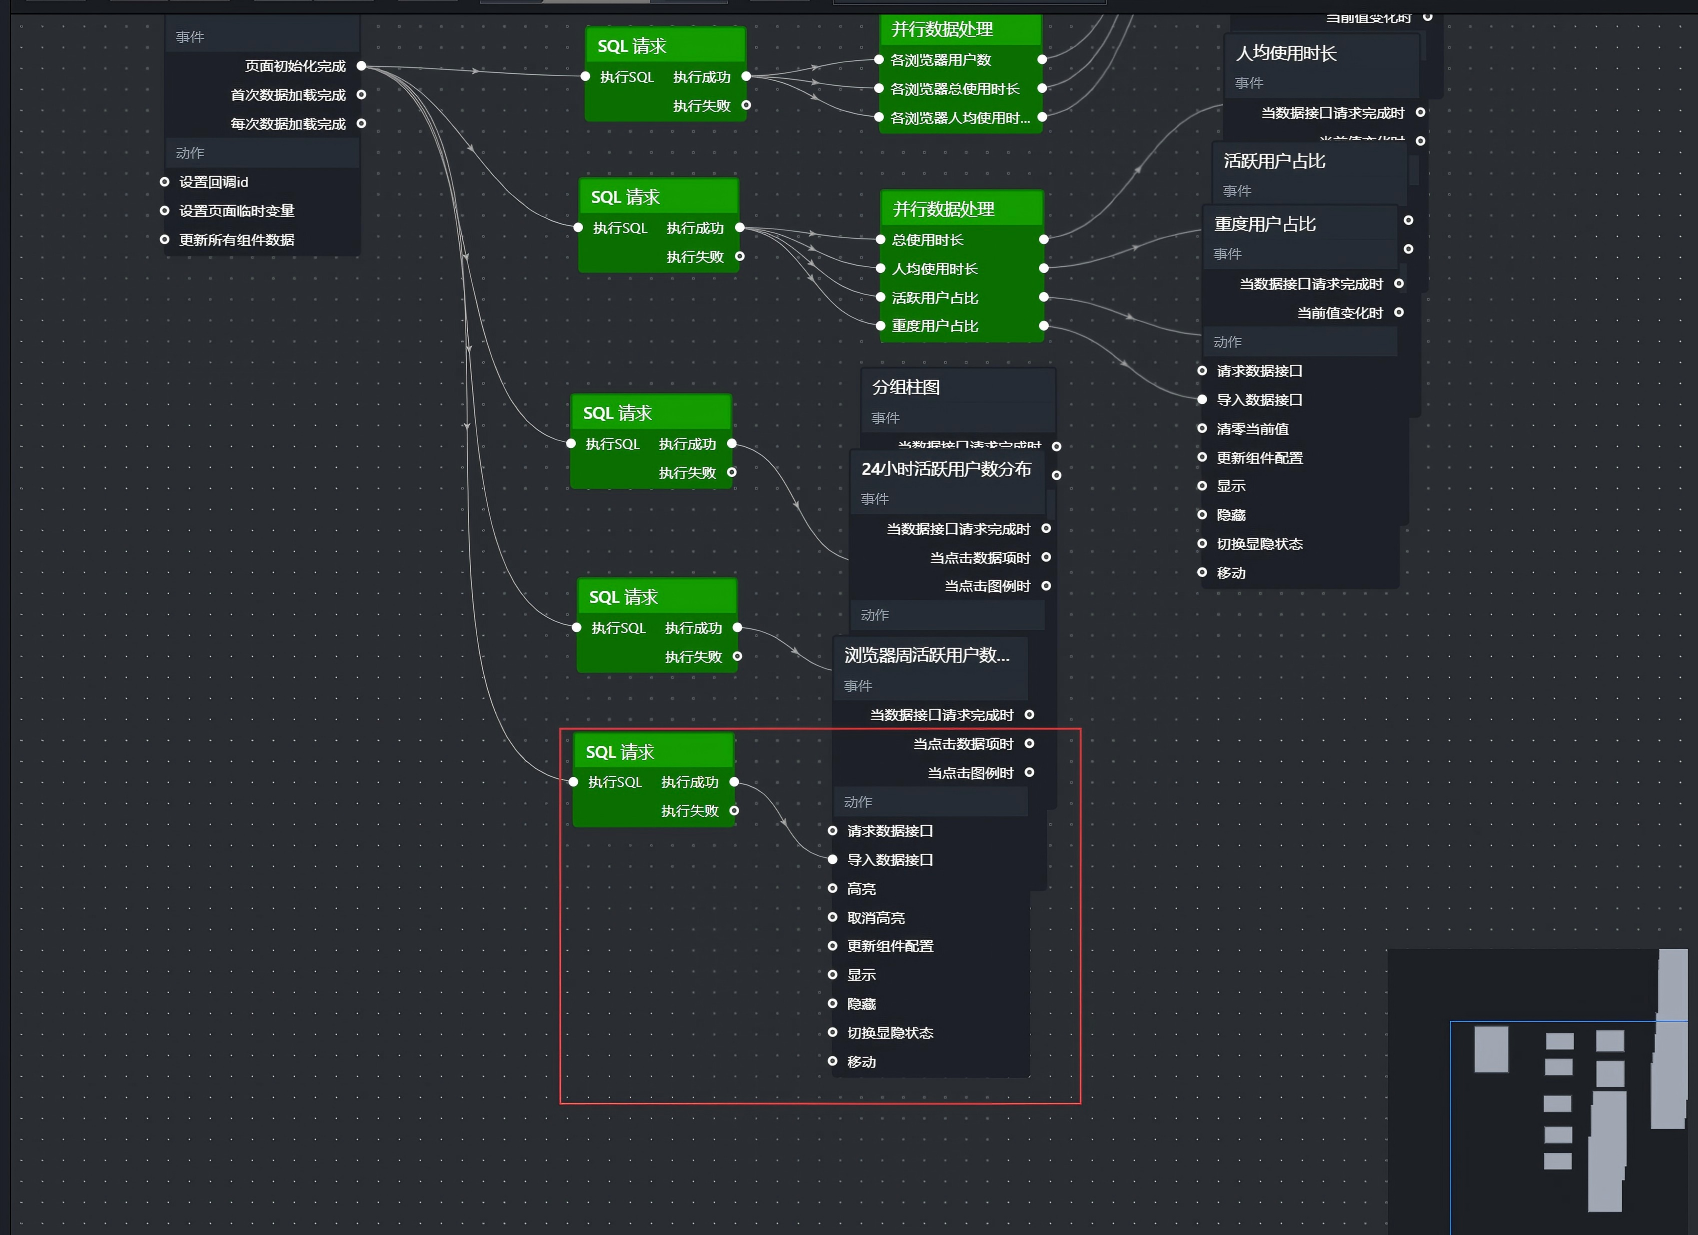Select the 总使用时长 port
This screenshot has width=1698, height=1235.
click(927, 240)
